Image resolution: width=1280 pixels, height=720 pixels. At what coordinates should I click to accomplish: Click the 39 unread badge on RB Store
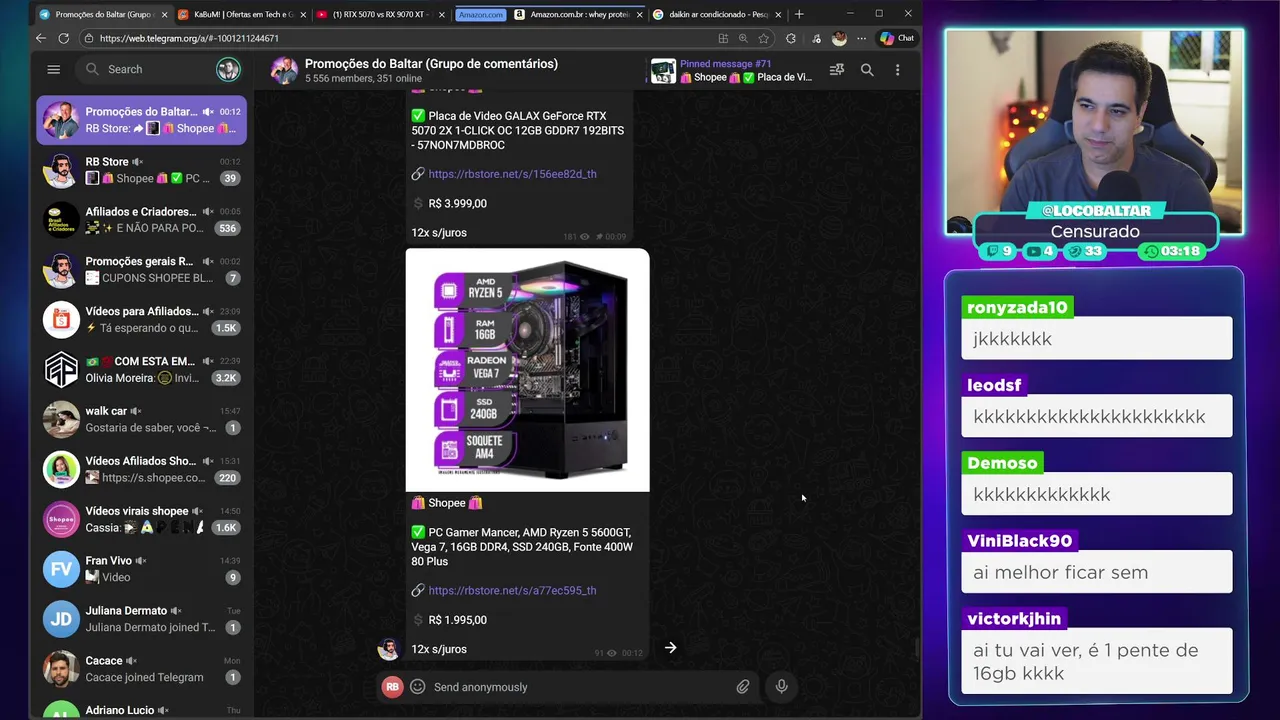pyautogui.click(x=230, y=179)
